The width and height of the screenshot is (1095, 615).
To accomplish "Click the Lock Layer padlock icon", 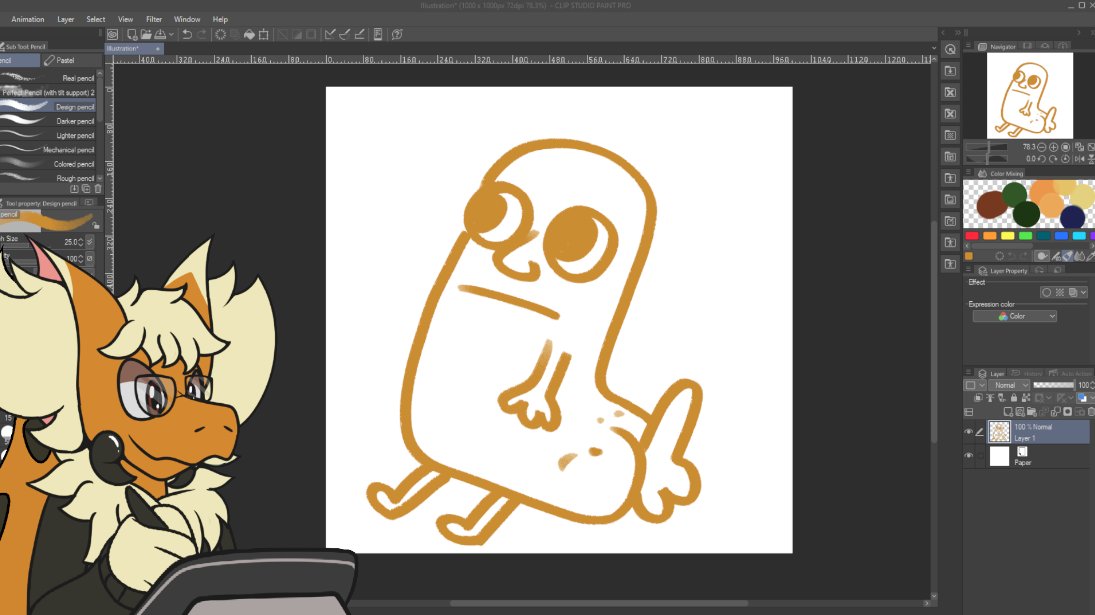I will (1014, 398).
